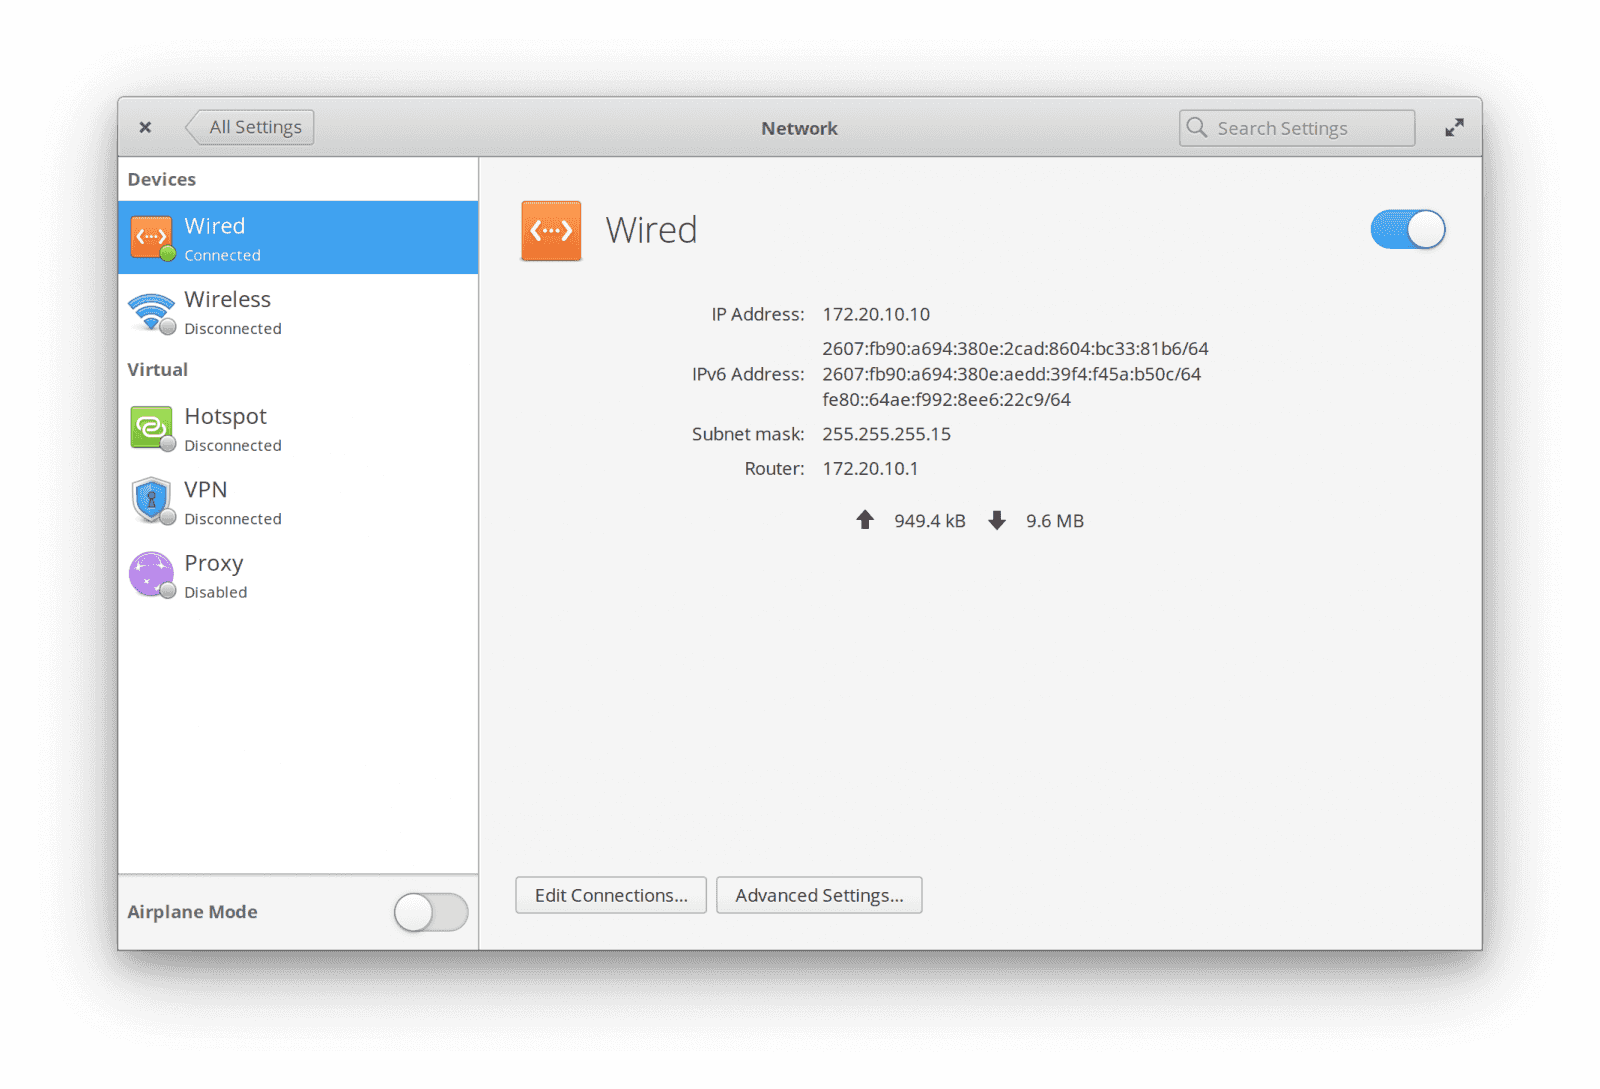Click the upload arrow icon near 949.4 kB
This screenshot has width=1600, height=1089.
865,520
